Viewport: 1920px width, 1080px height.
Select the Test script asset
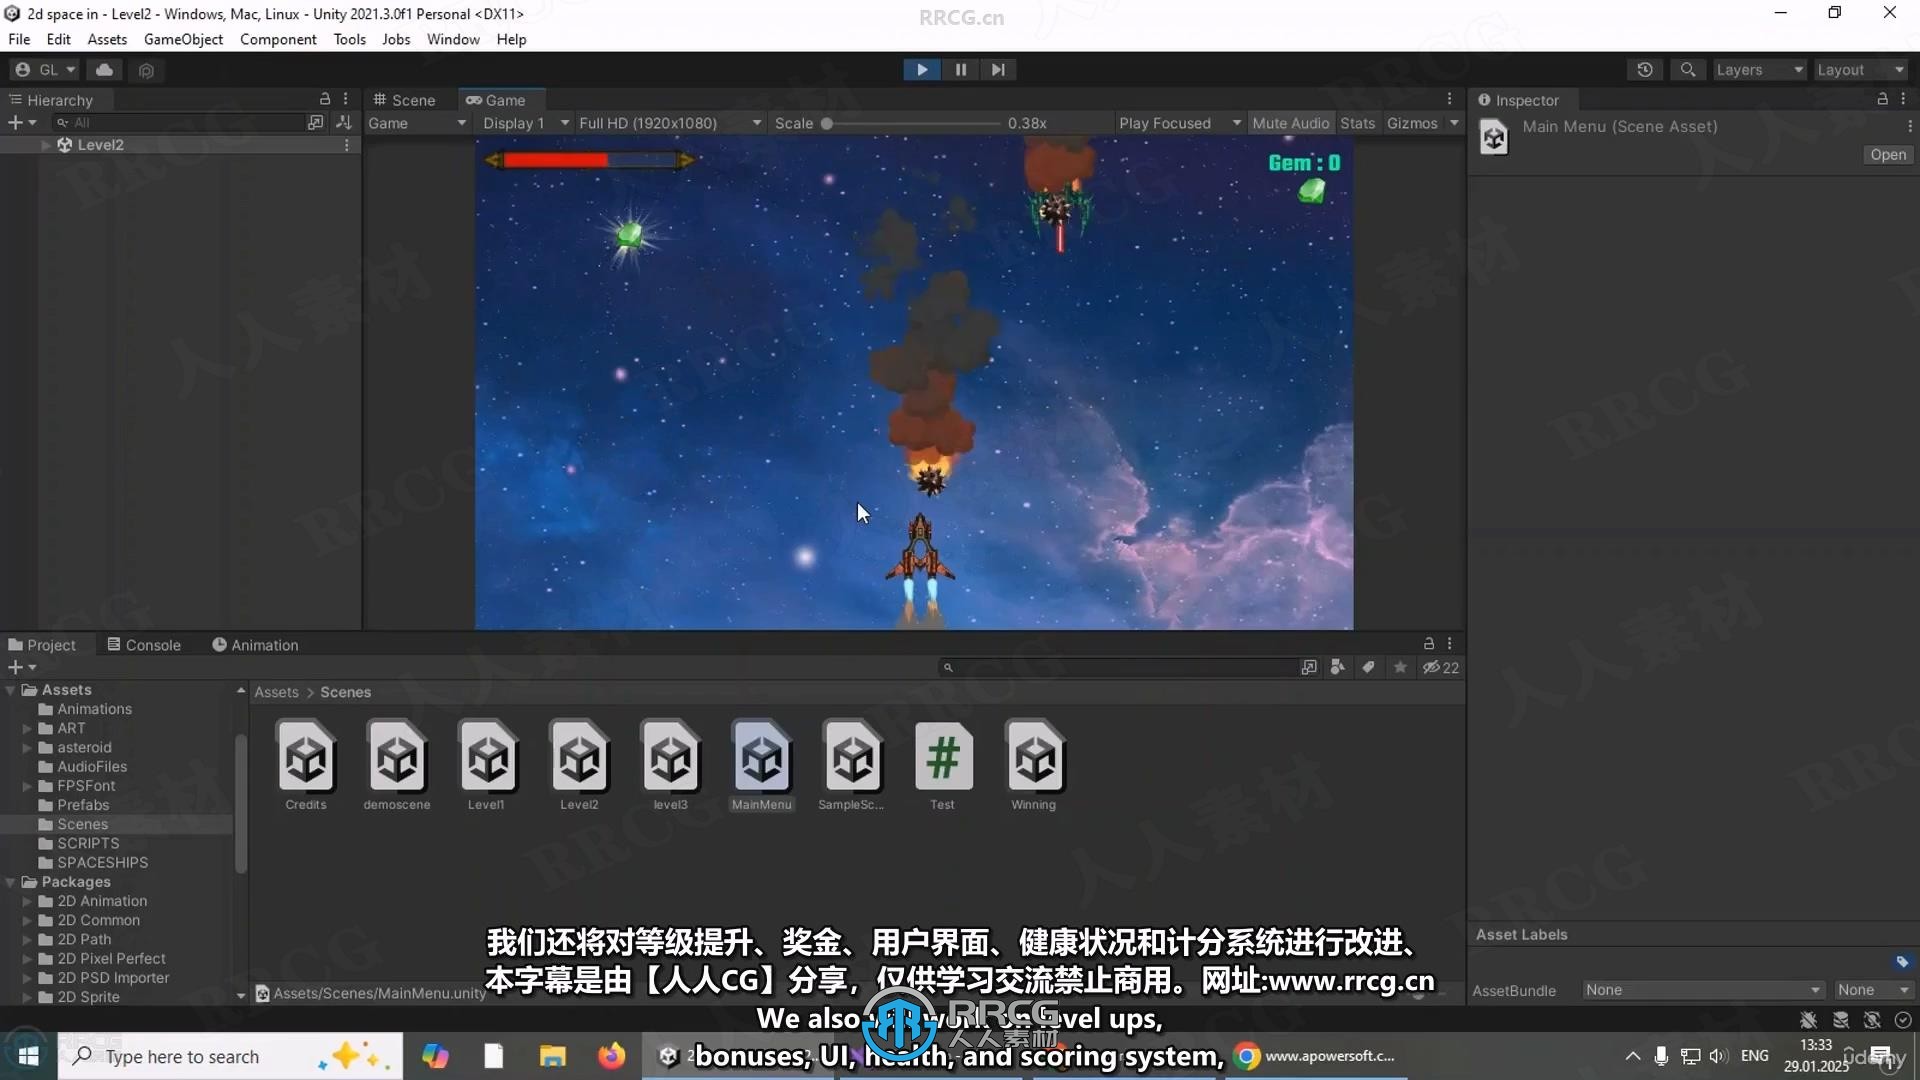942,766
